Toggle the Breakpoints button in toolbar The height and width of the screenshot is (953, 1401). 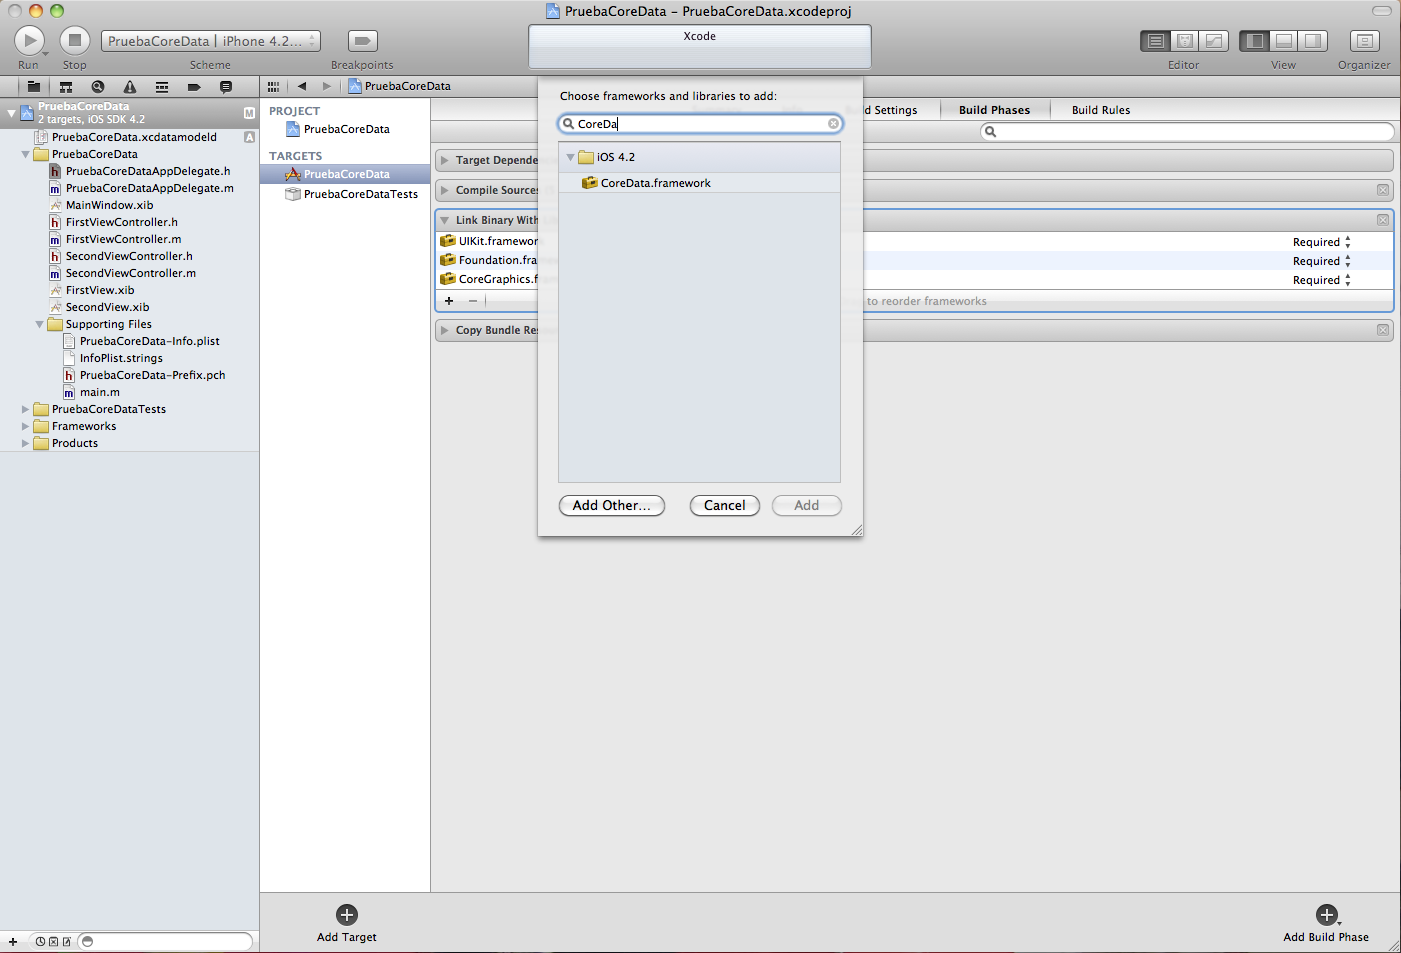tap(362, 41)
